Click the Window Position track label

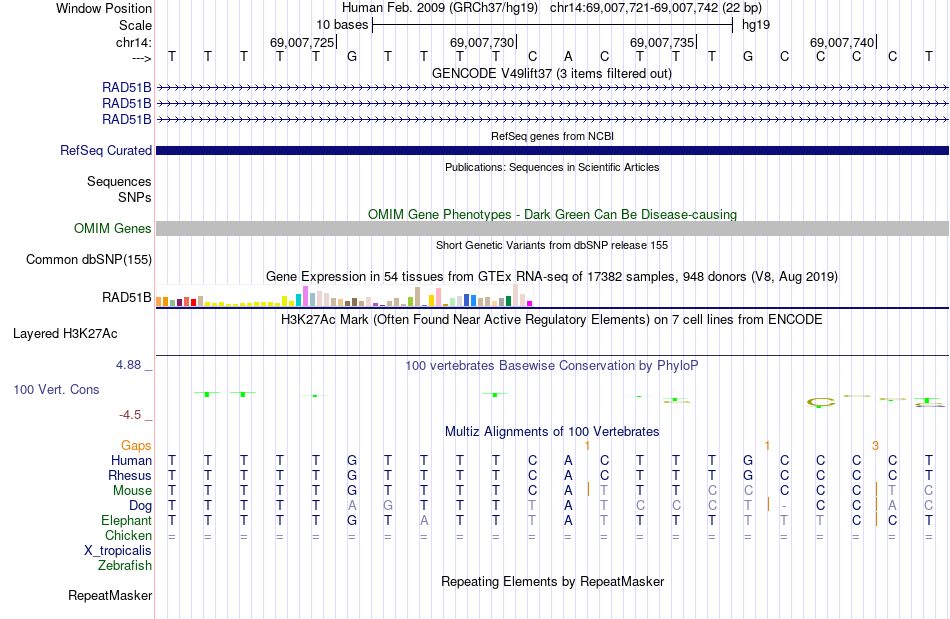(x=104, y=8)
